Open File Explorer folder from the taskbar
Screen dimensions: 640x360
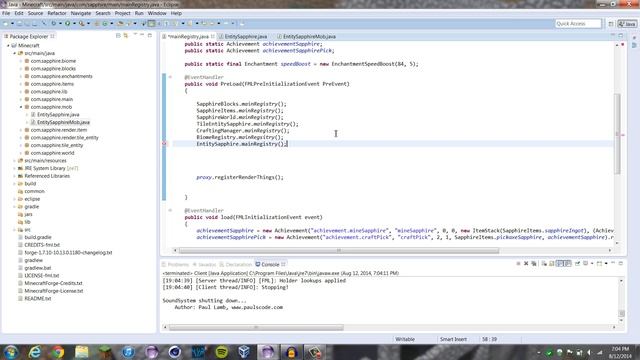coord(81,352)
